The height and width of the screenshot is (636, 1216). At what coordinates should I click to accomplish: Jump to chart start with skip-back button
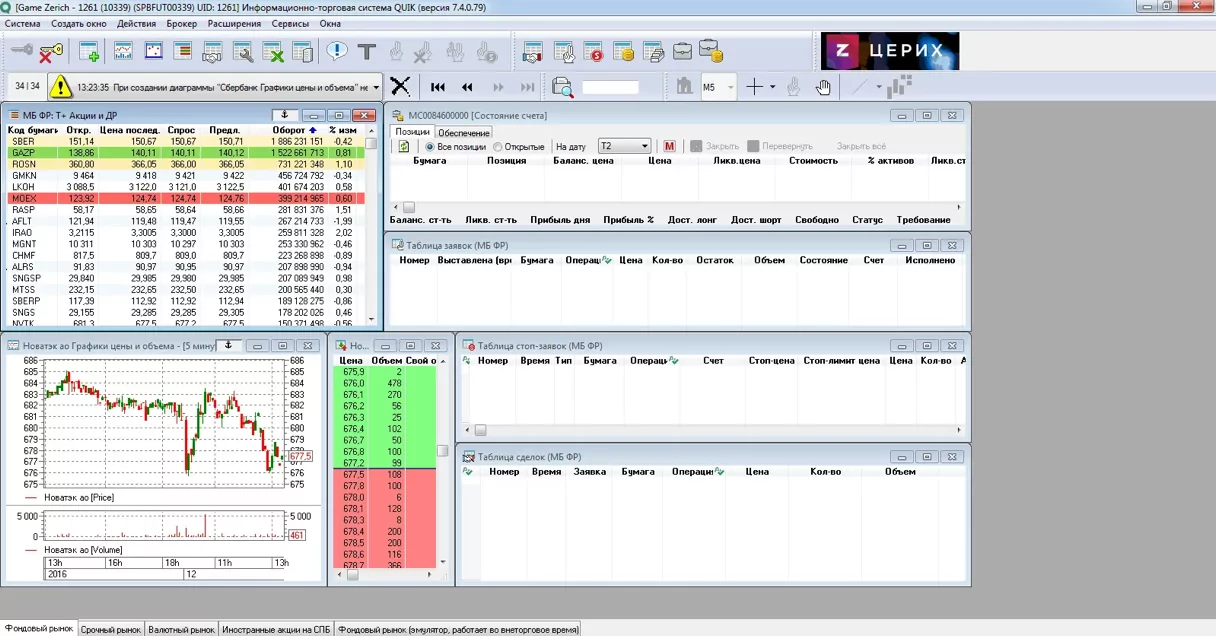pos(438,87)
